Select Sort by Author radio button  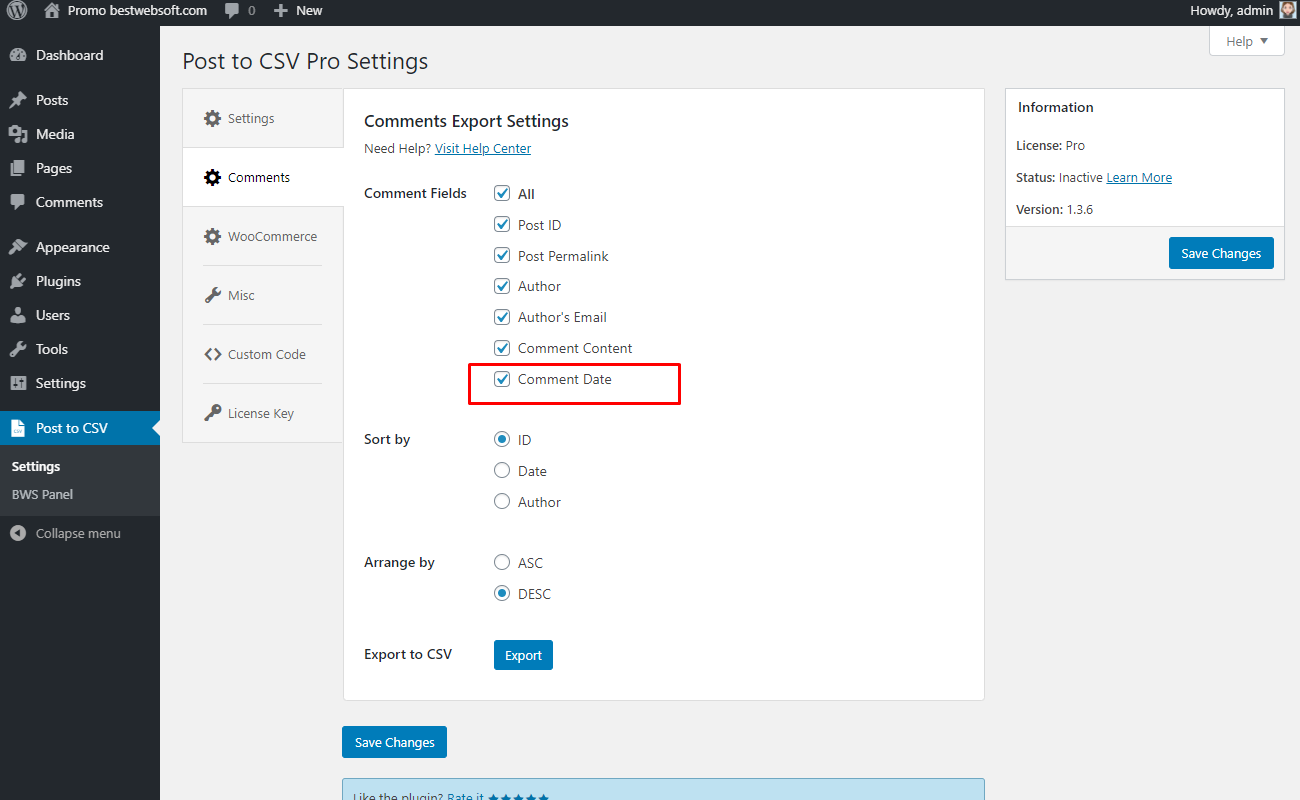coord(502,502)
